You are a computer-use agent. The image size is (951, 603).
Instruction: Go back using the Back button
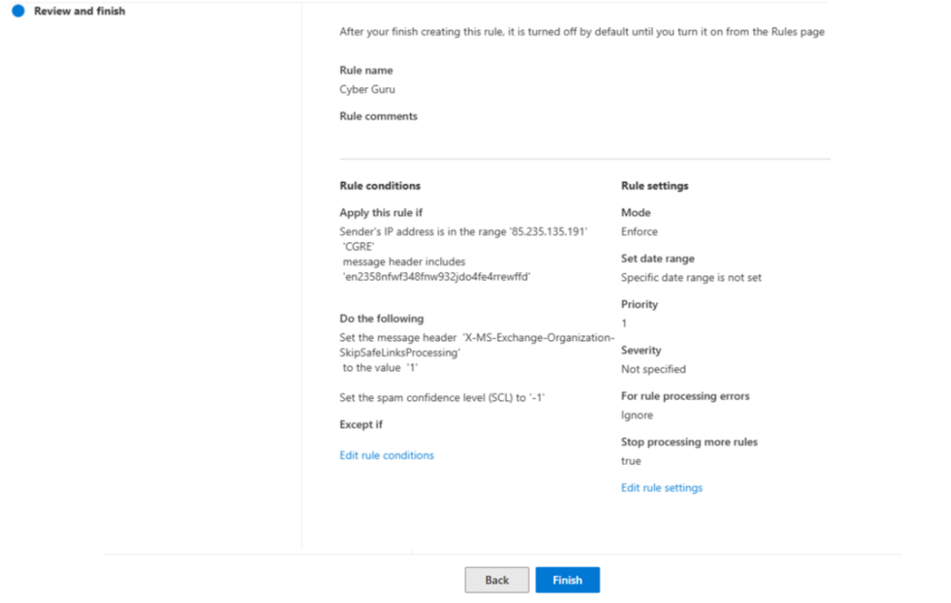pyautogui.click(x=497, y=580)
